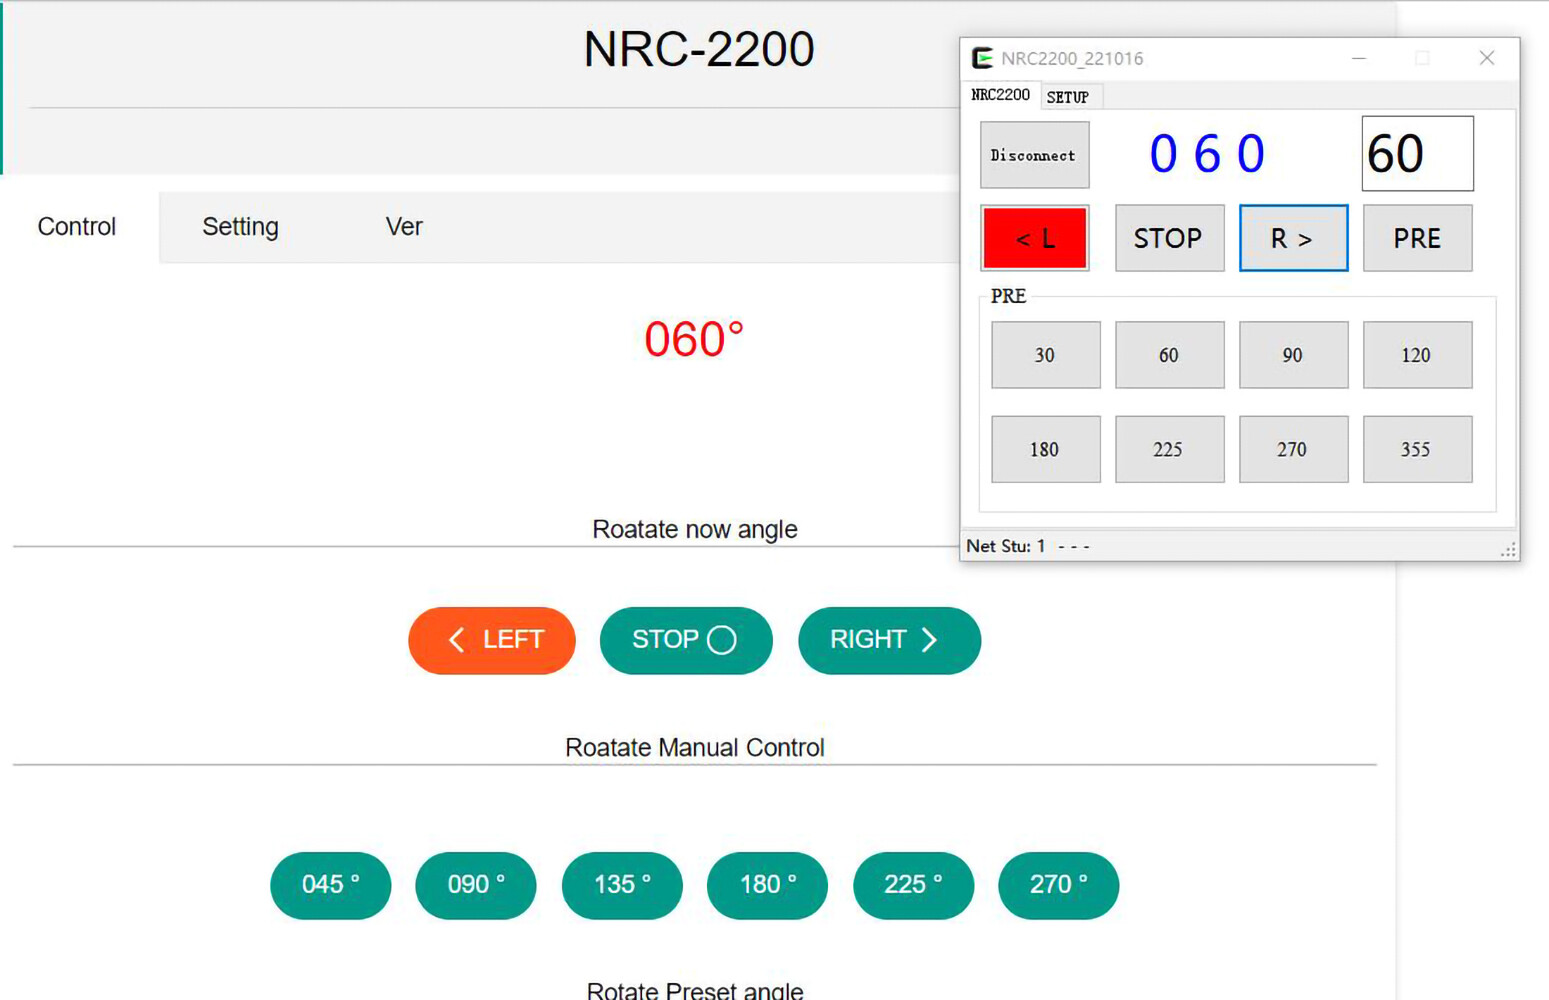Click the 270° green preset button
Viewport: 1549px width, 1000px height.
pyautogui.click(x=1058, y=884)
